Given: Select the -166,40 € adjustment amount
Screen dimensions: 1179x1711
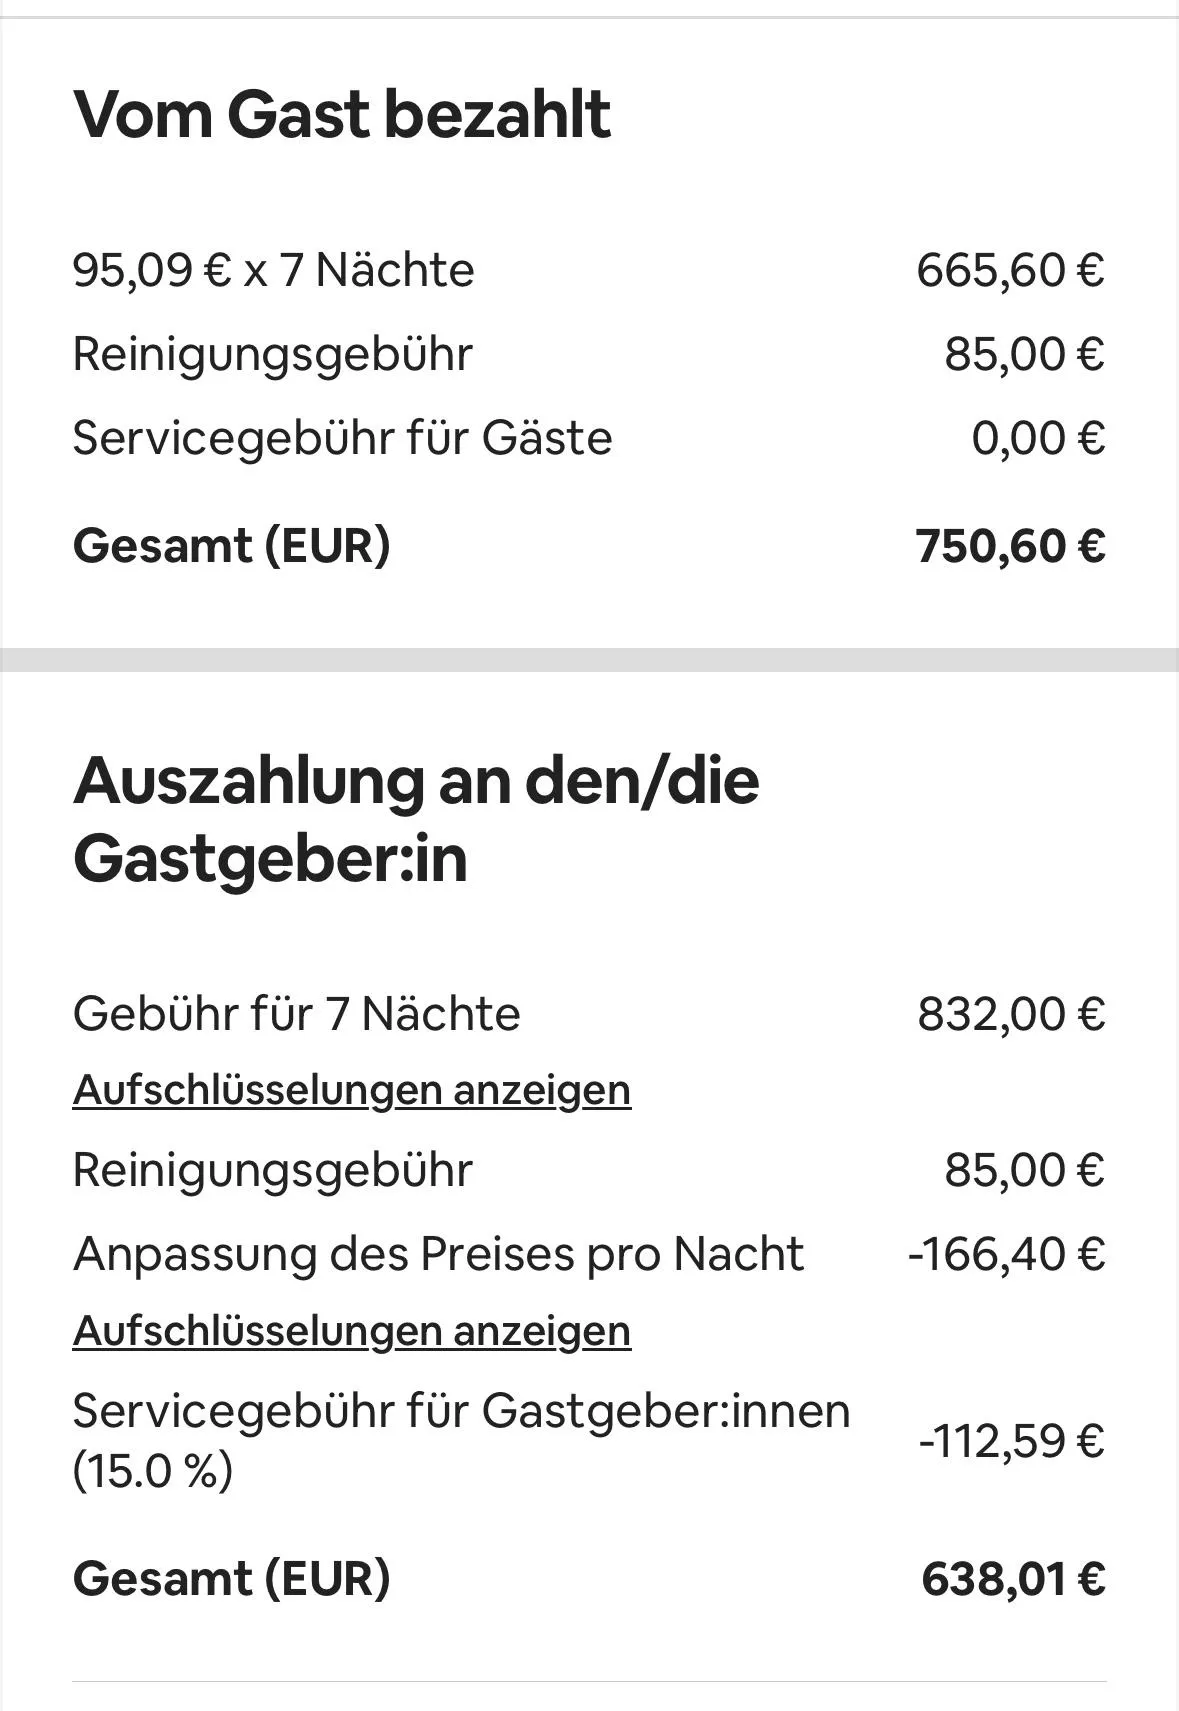Looking at the screenshot, I should pos(1007,1254).
